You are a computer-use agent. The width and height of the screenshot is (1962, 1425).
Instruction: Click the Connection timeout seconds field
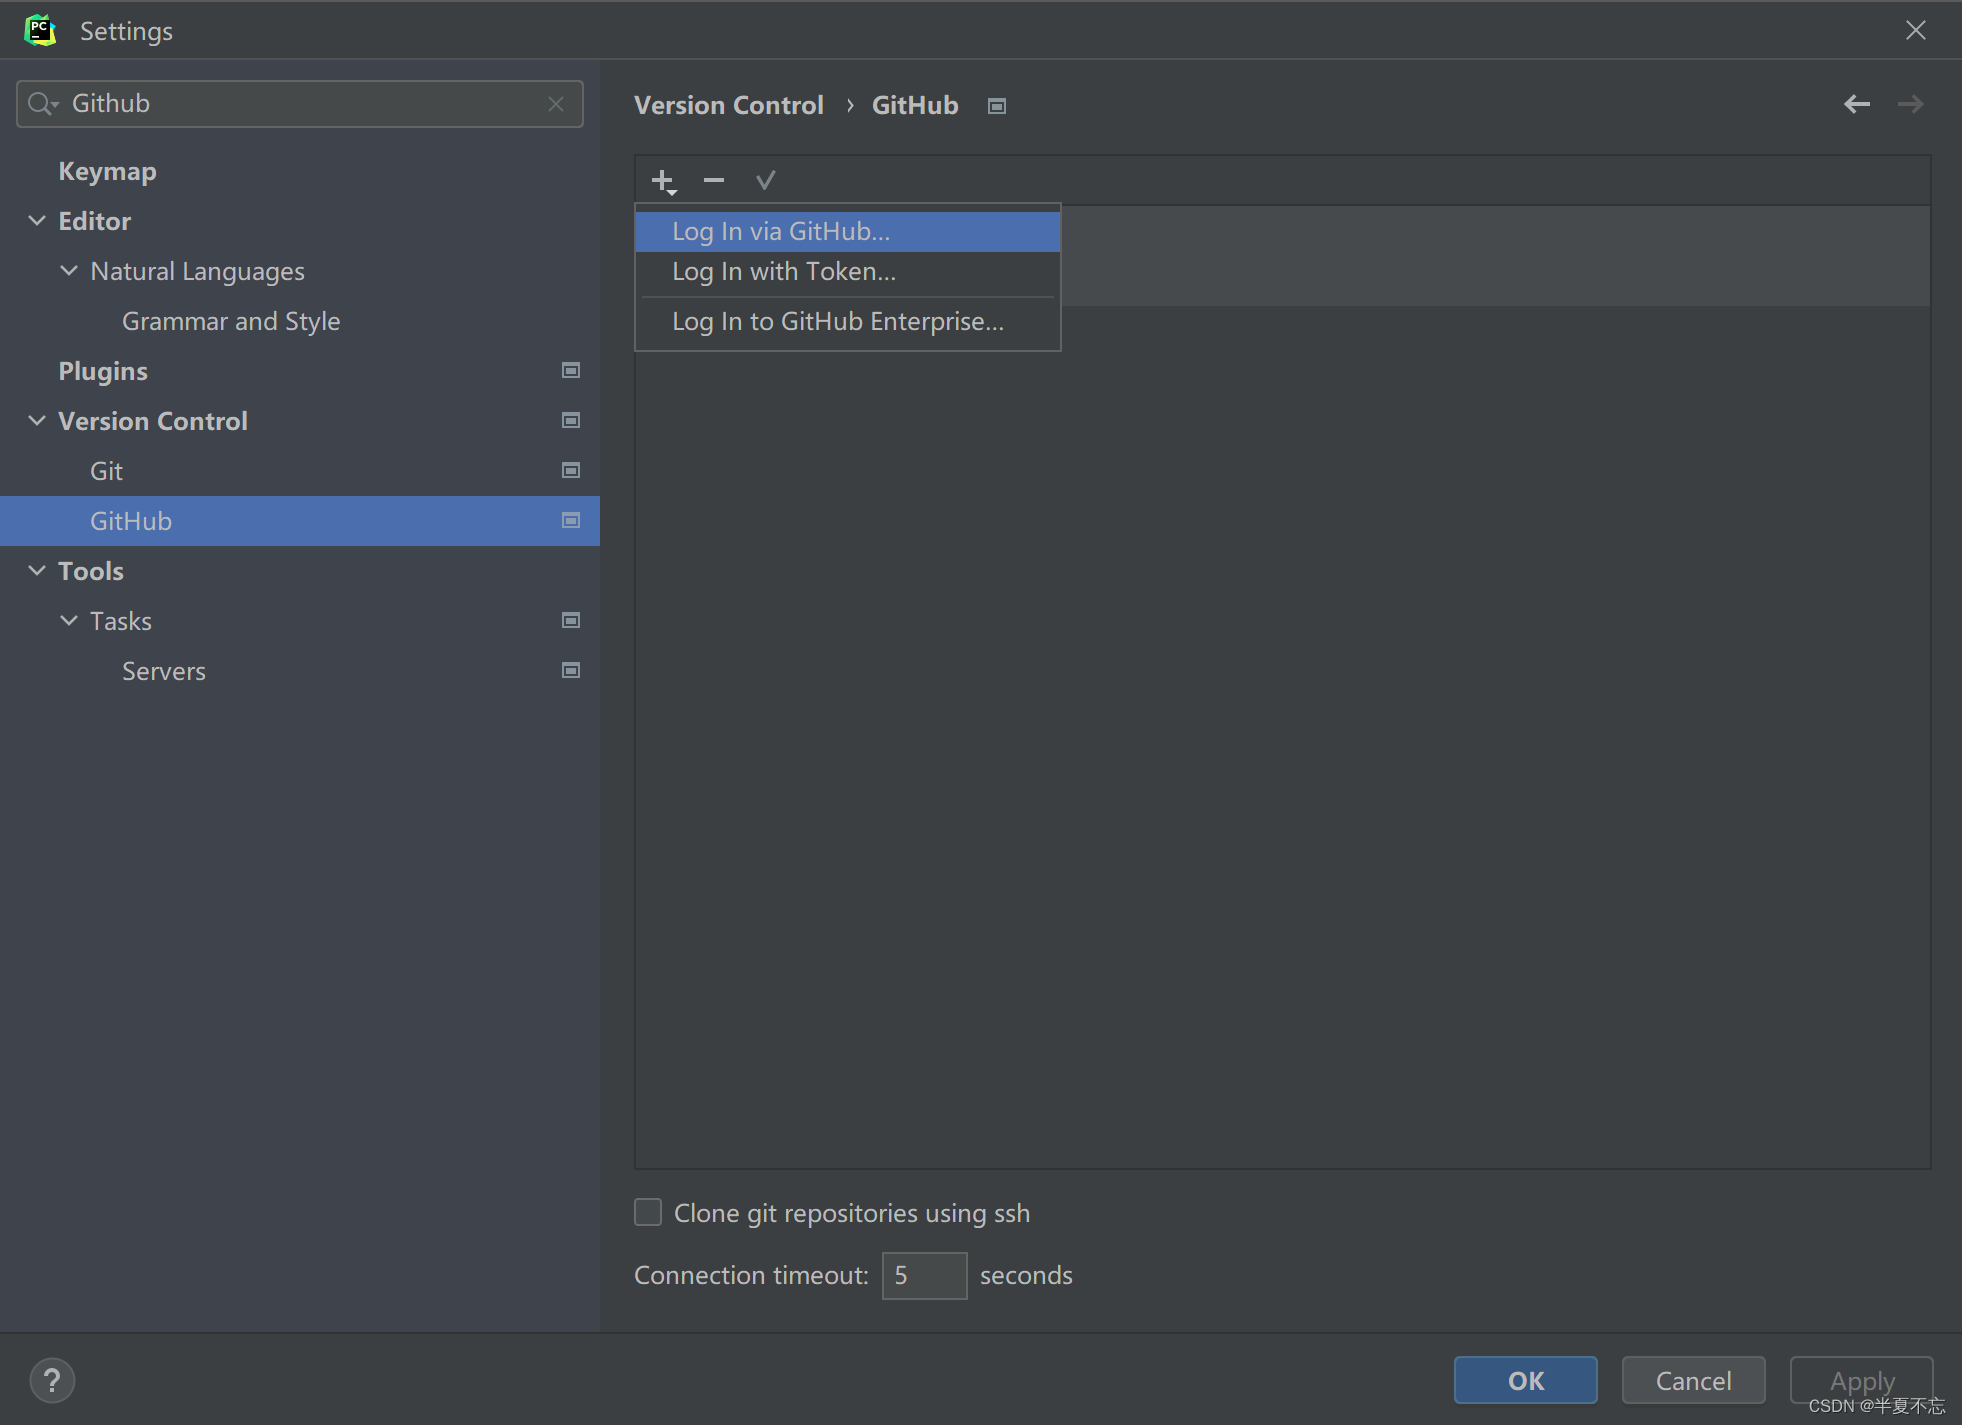[x=923, y=1275]
